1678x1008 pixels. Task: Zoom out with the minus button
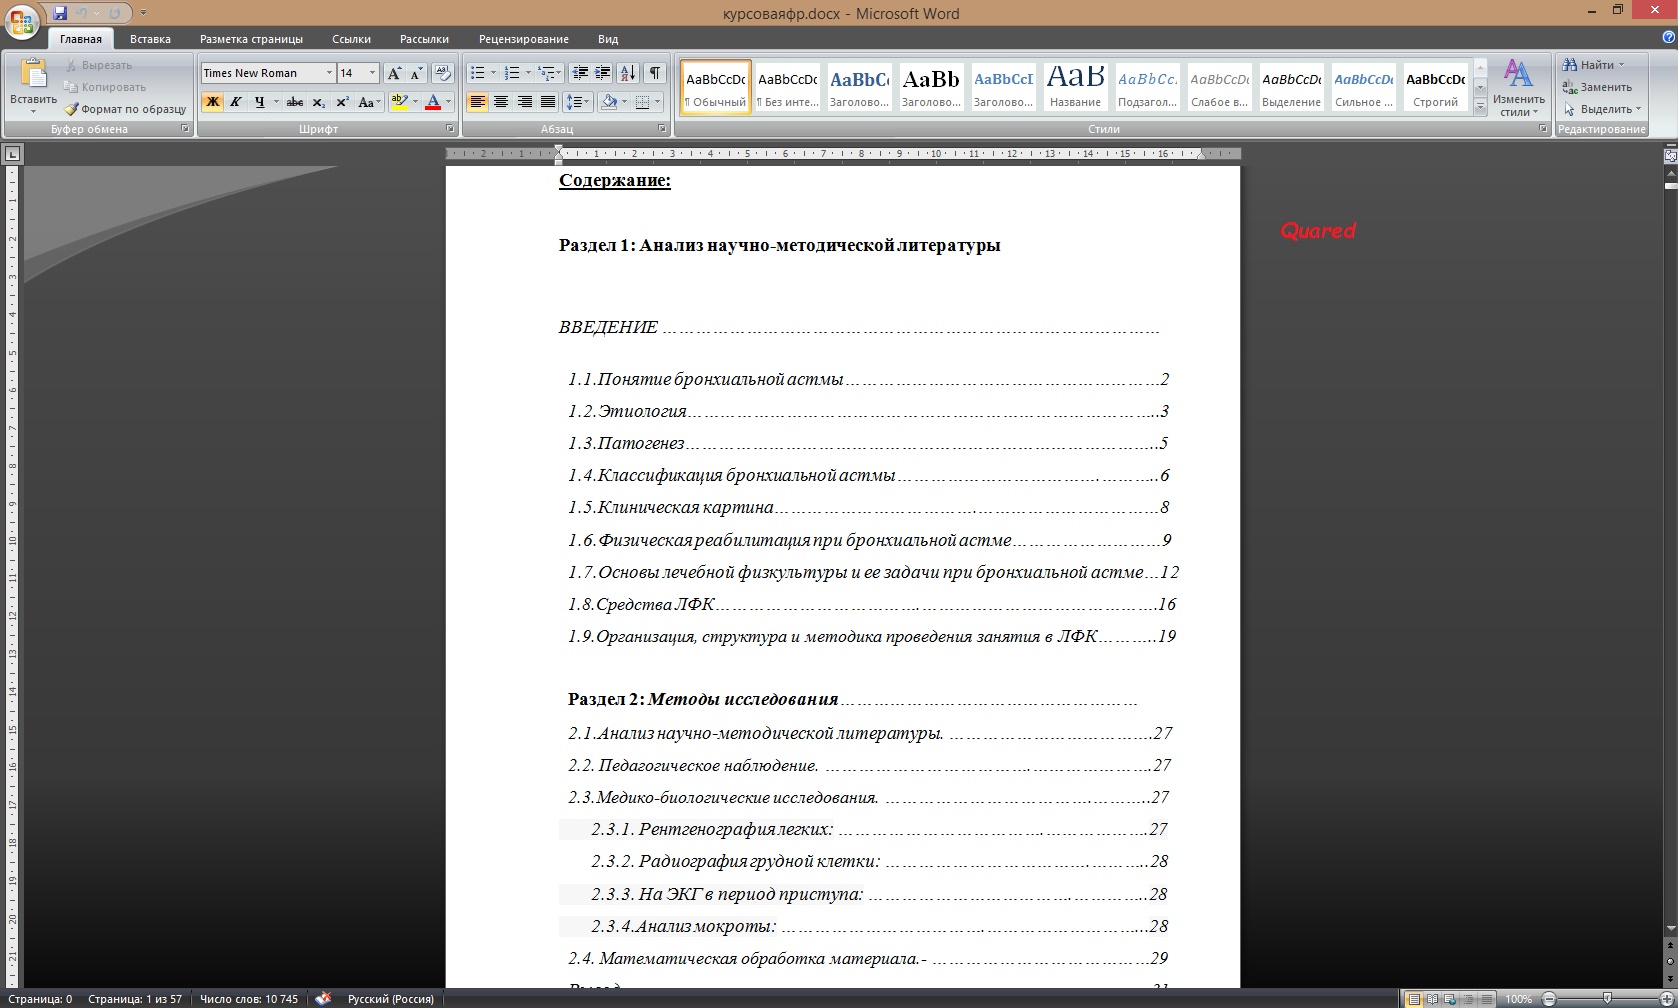coord(1549,999)
